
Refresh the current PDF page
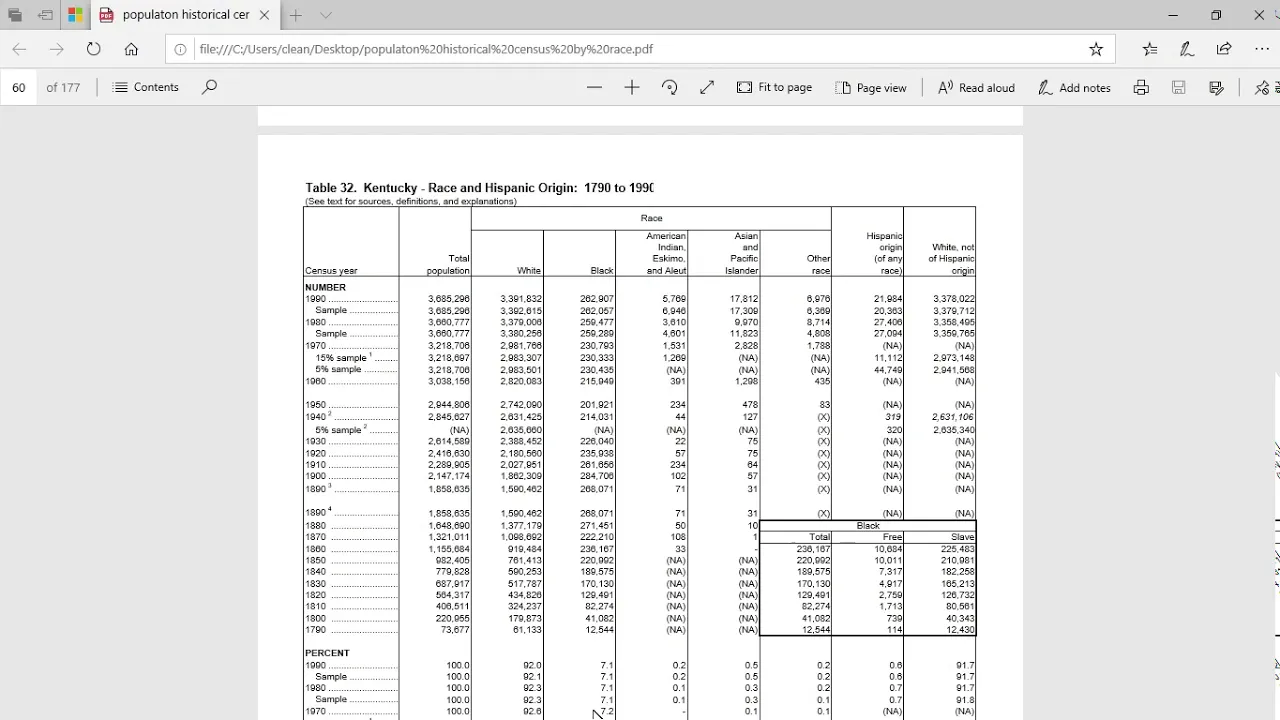point(94,49)
